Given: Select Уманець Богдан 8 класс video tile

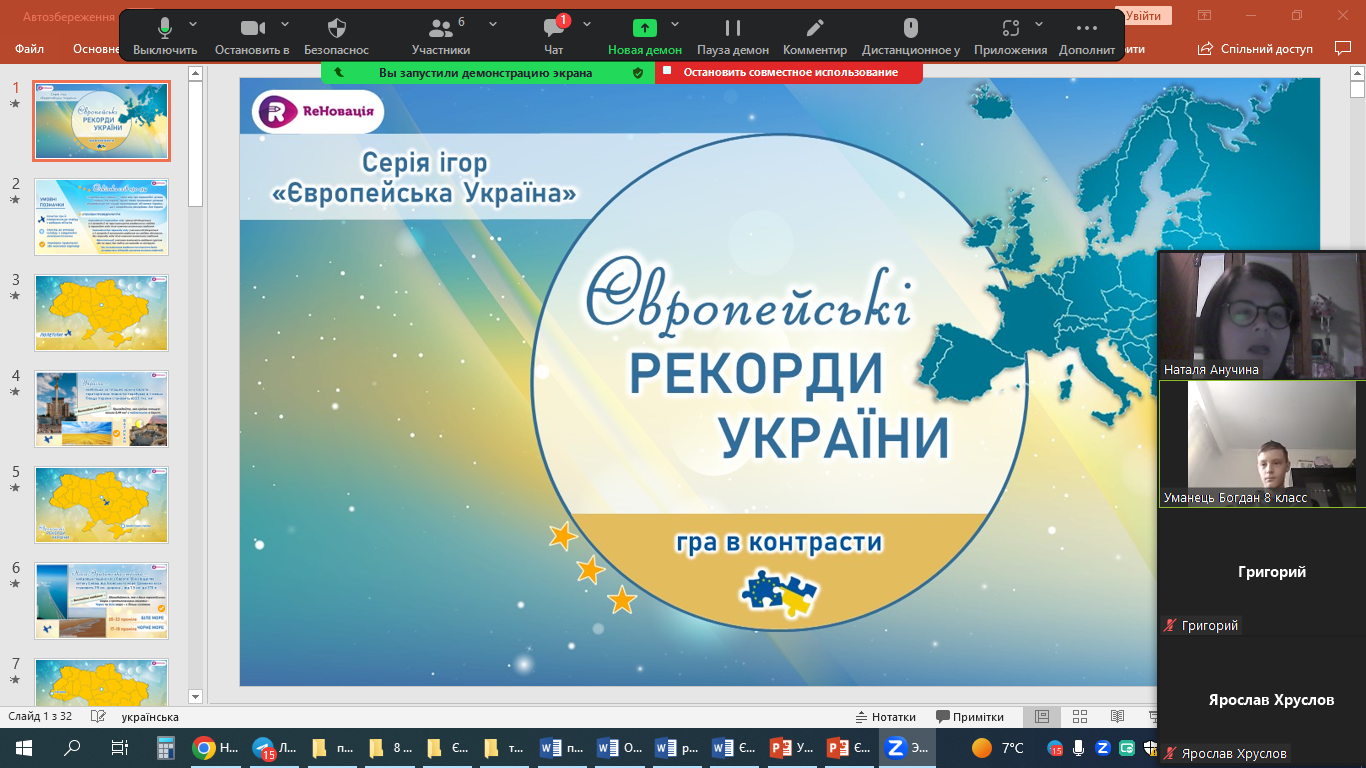Looking at the screenshot, I should point(1262,444).
